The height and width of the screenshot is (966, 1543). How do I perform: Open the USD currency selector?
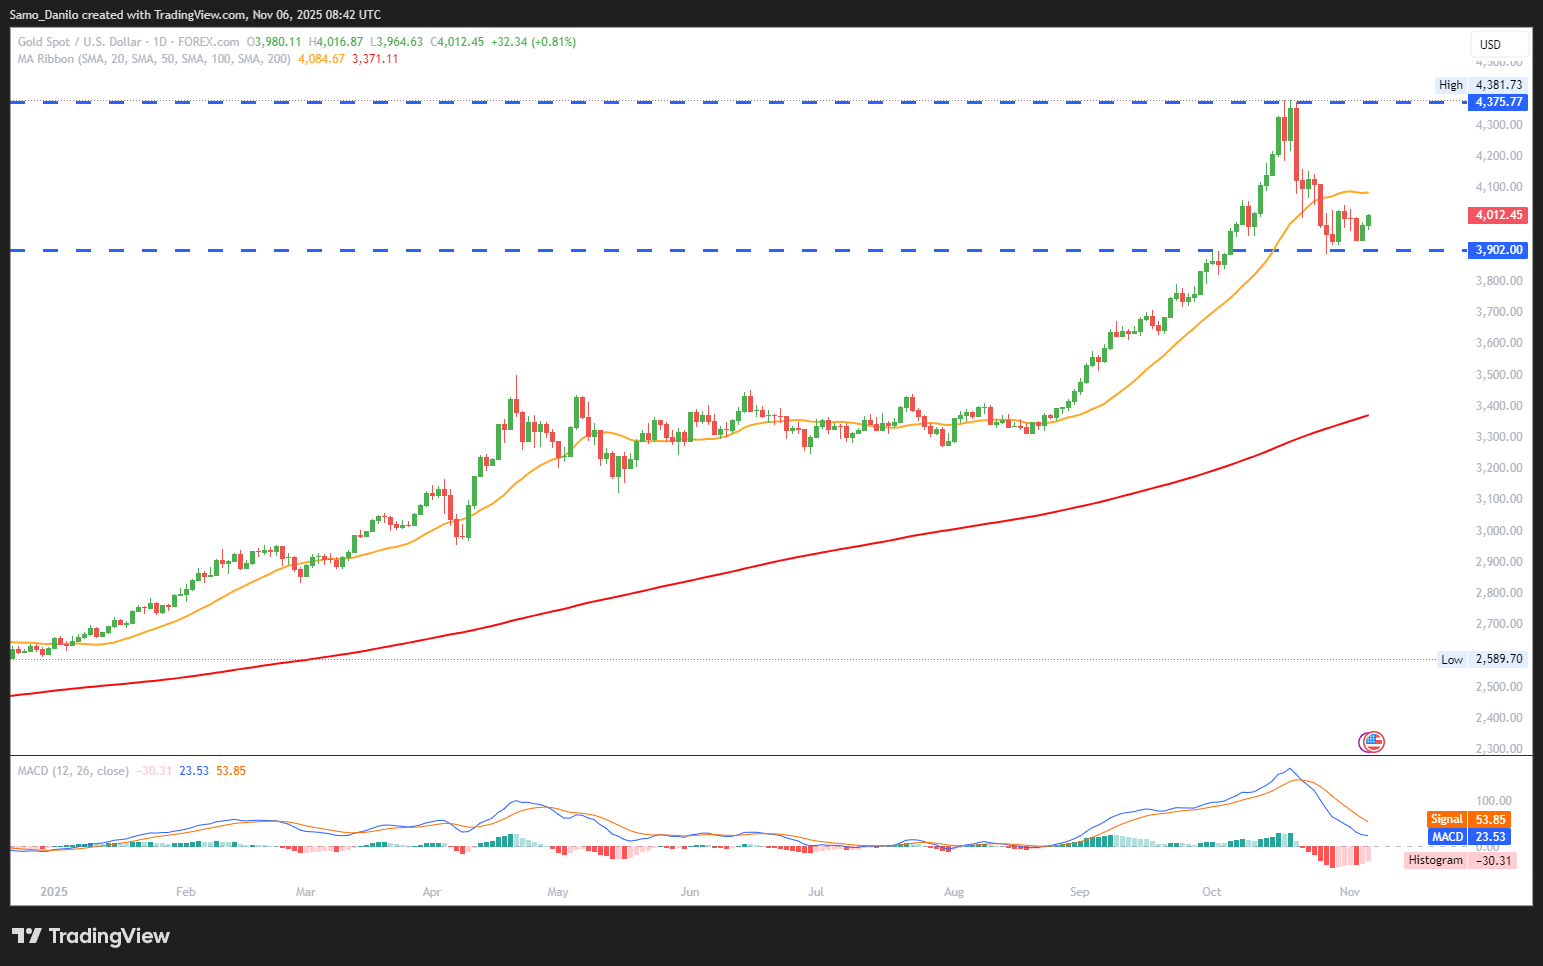1498,44
